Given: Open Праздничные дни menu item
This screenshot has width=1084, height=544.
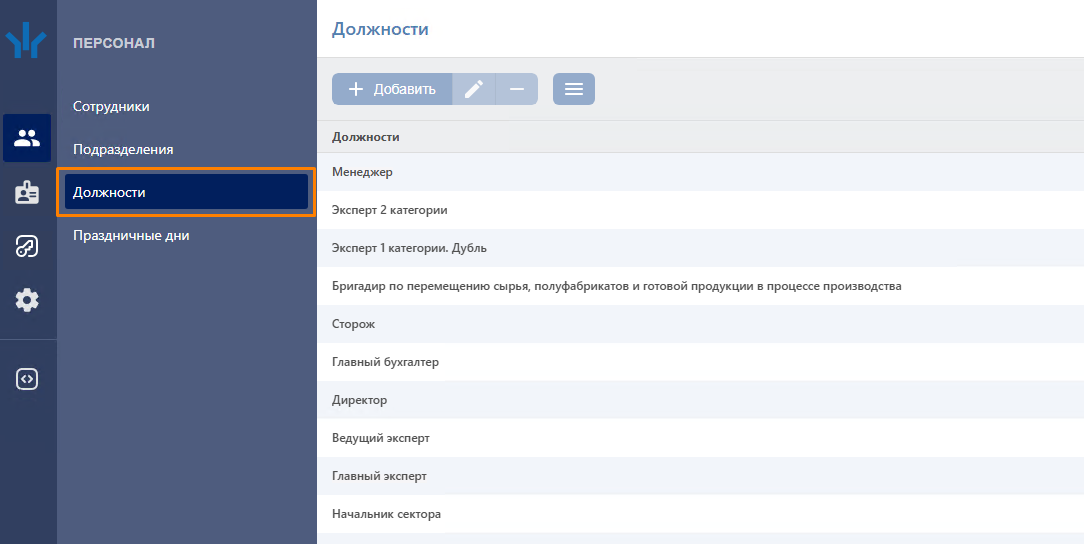Looking at the screenshot, I should point(131,235).
